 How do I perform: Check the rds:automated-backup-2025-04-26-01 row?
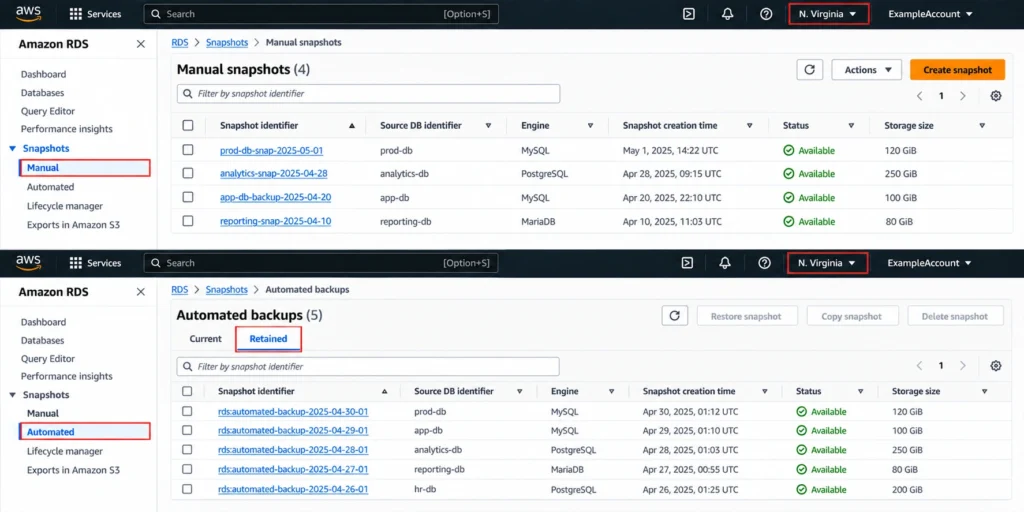pyautogui.click(x=187, y=489)
